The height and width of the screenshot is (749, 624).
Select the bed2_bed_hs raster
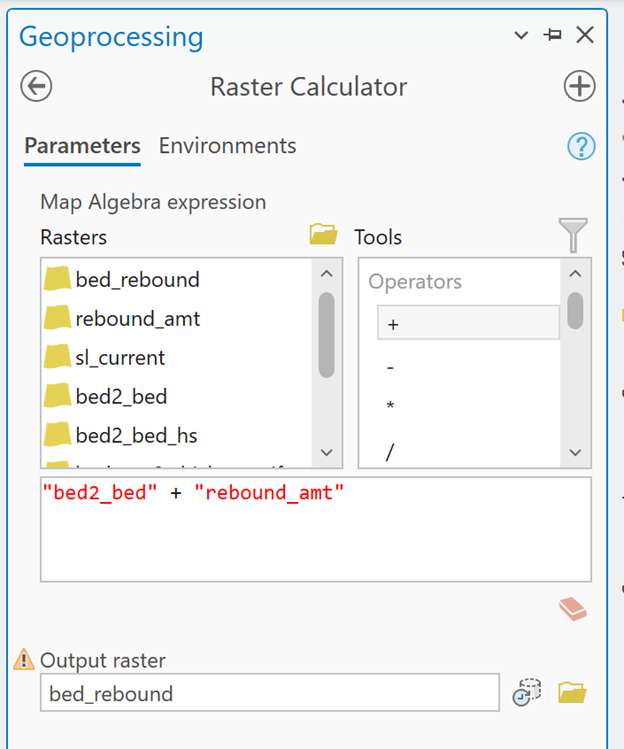(x=177, y=436)
